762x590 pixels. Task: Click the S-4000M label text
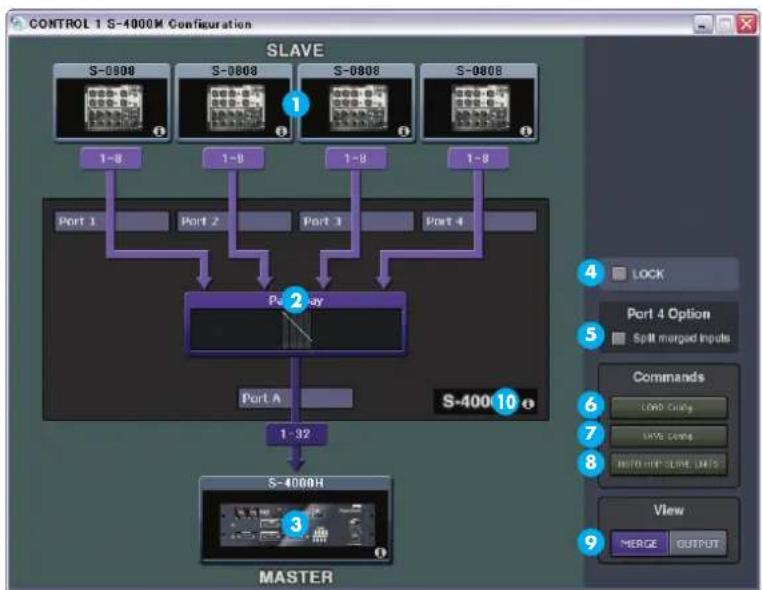pos(480,402)
